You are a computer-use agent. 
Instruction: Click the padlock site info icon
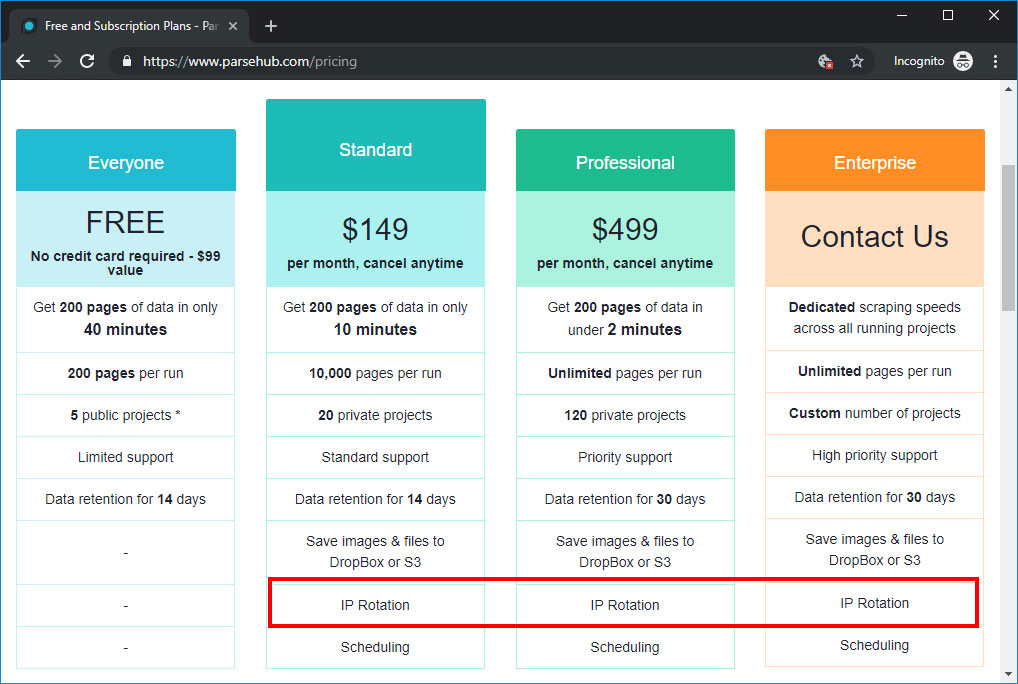(127, 61)
